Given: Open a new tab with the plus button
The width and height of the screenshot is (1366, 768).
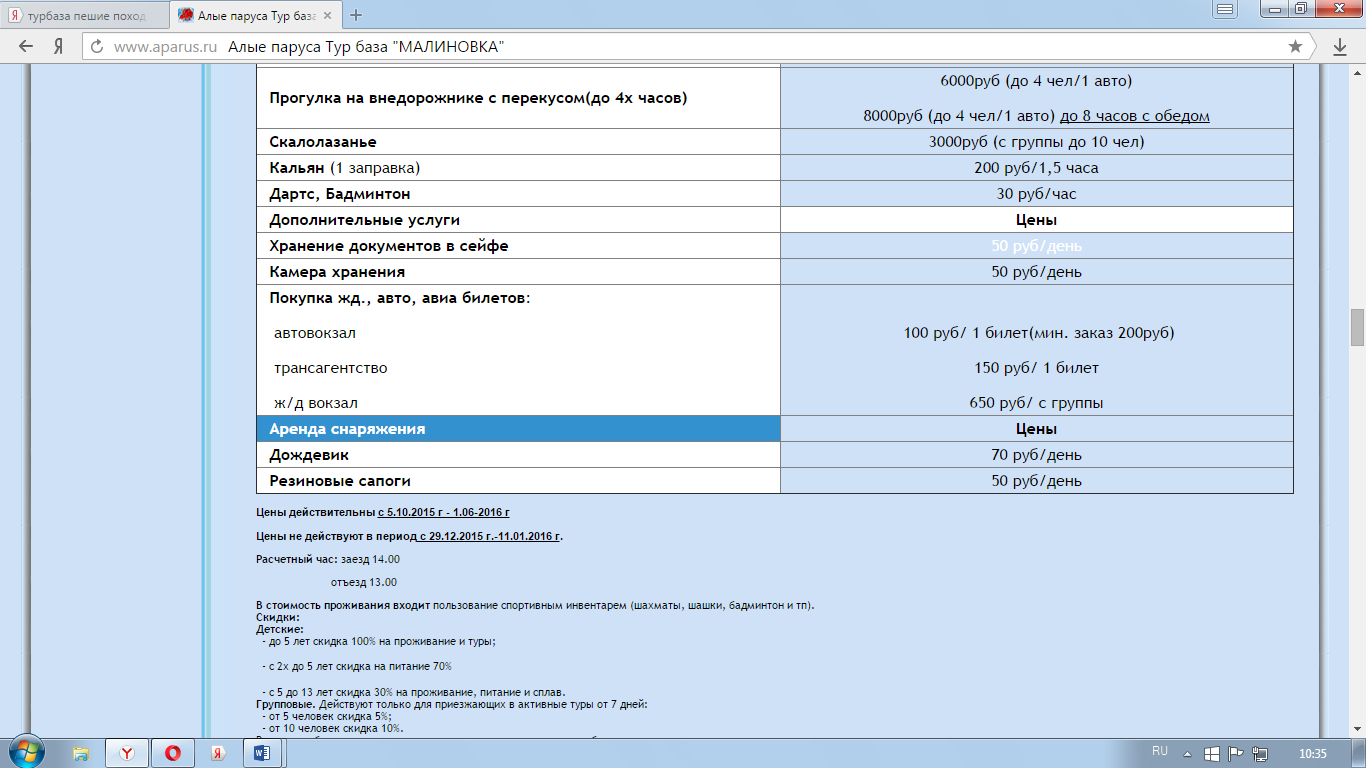Looking at the screenshot, I should coord(356,15).
